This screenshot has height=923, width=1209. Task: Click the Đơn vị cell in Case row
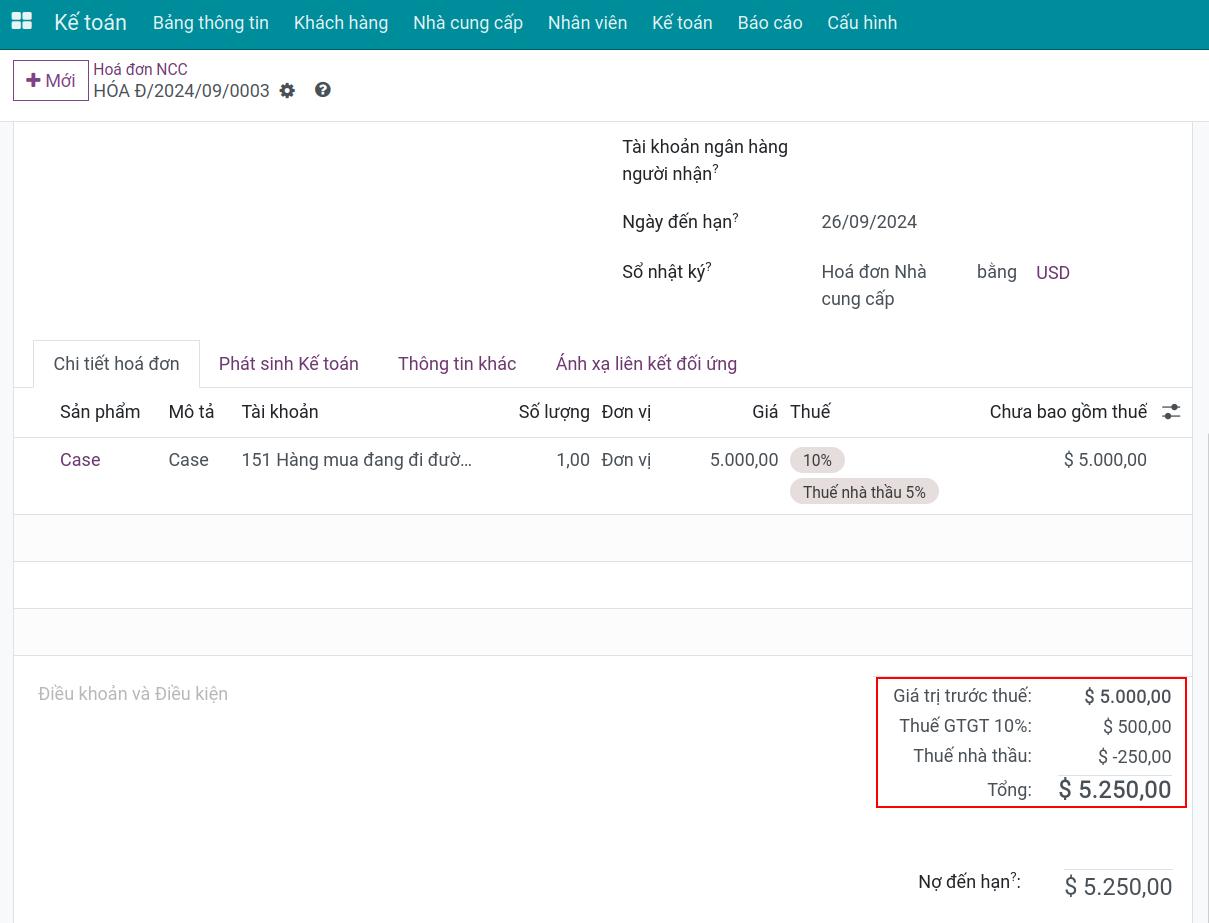pyautogui.click(x=626, y=460)
